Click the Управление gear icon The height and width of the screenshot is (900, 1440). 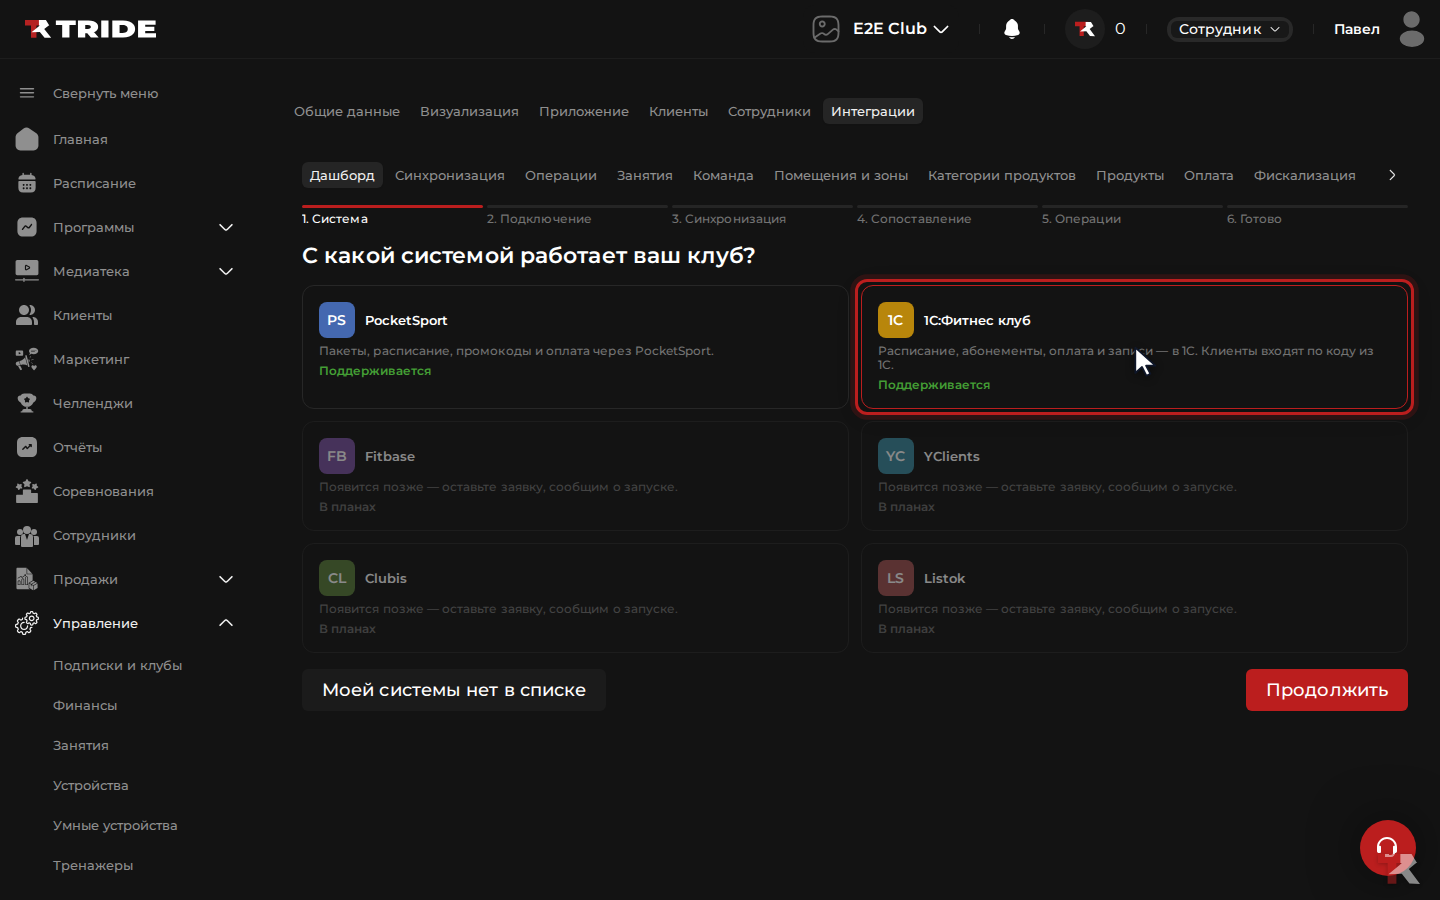point(27,623)
